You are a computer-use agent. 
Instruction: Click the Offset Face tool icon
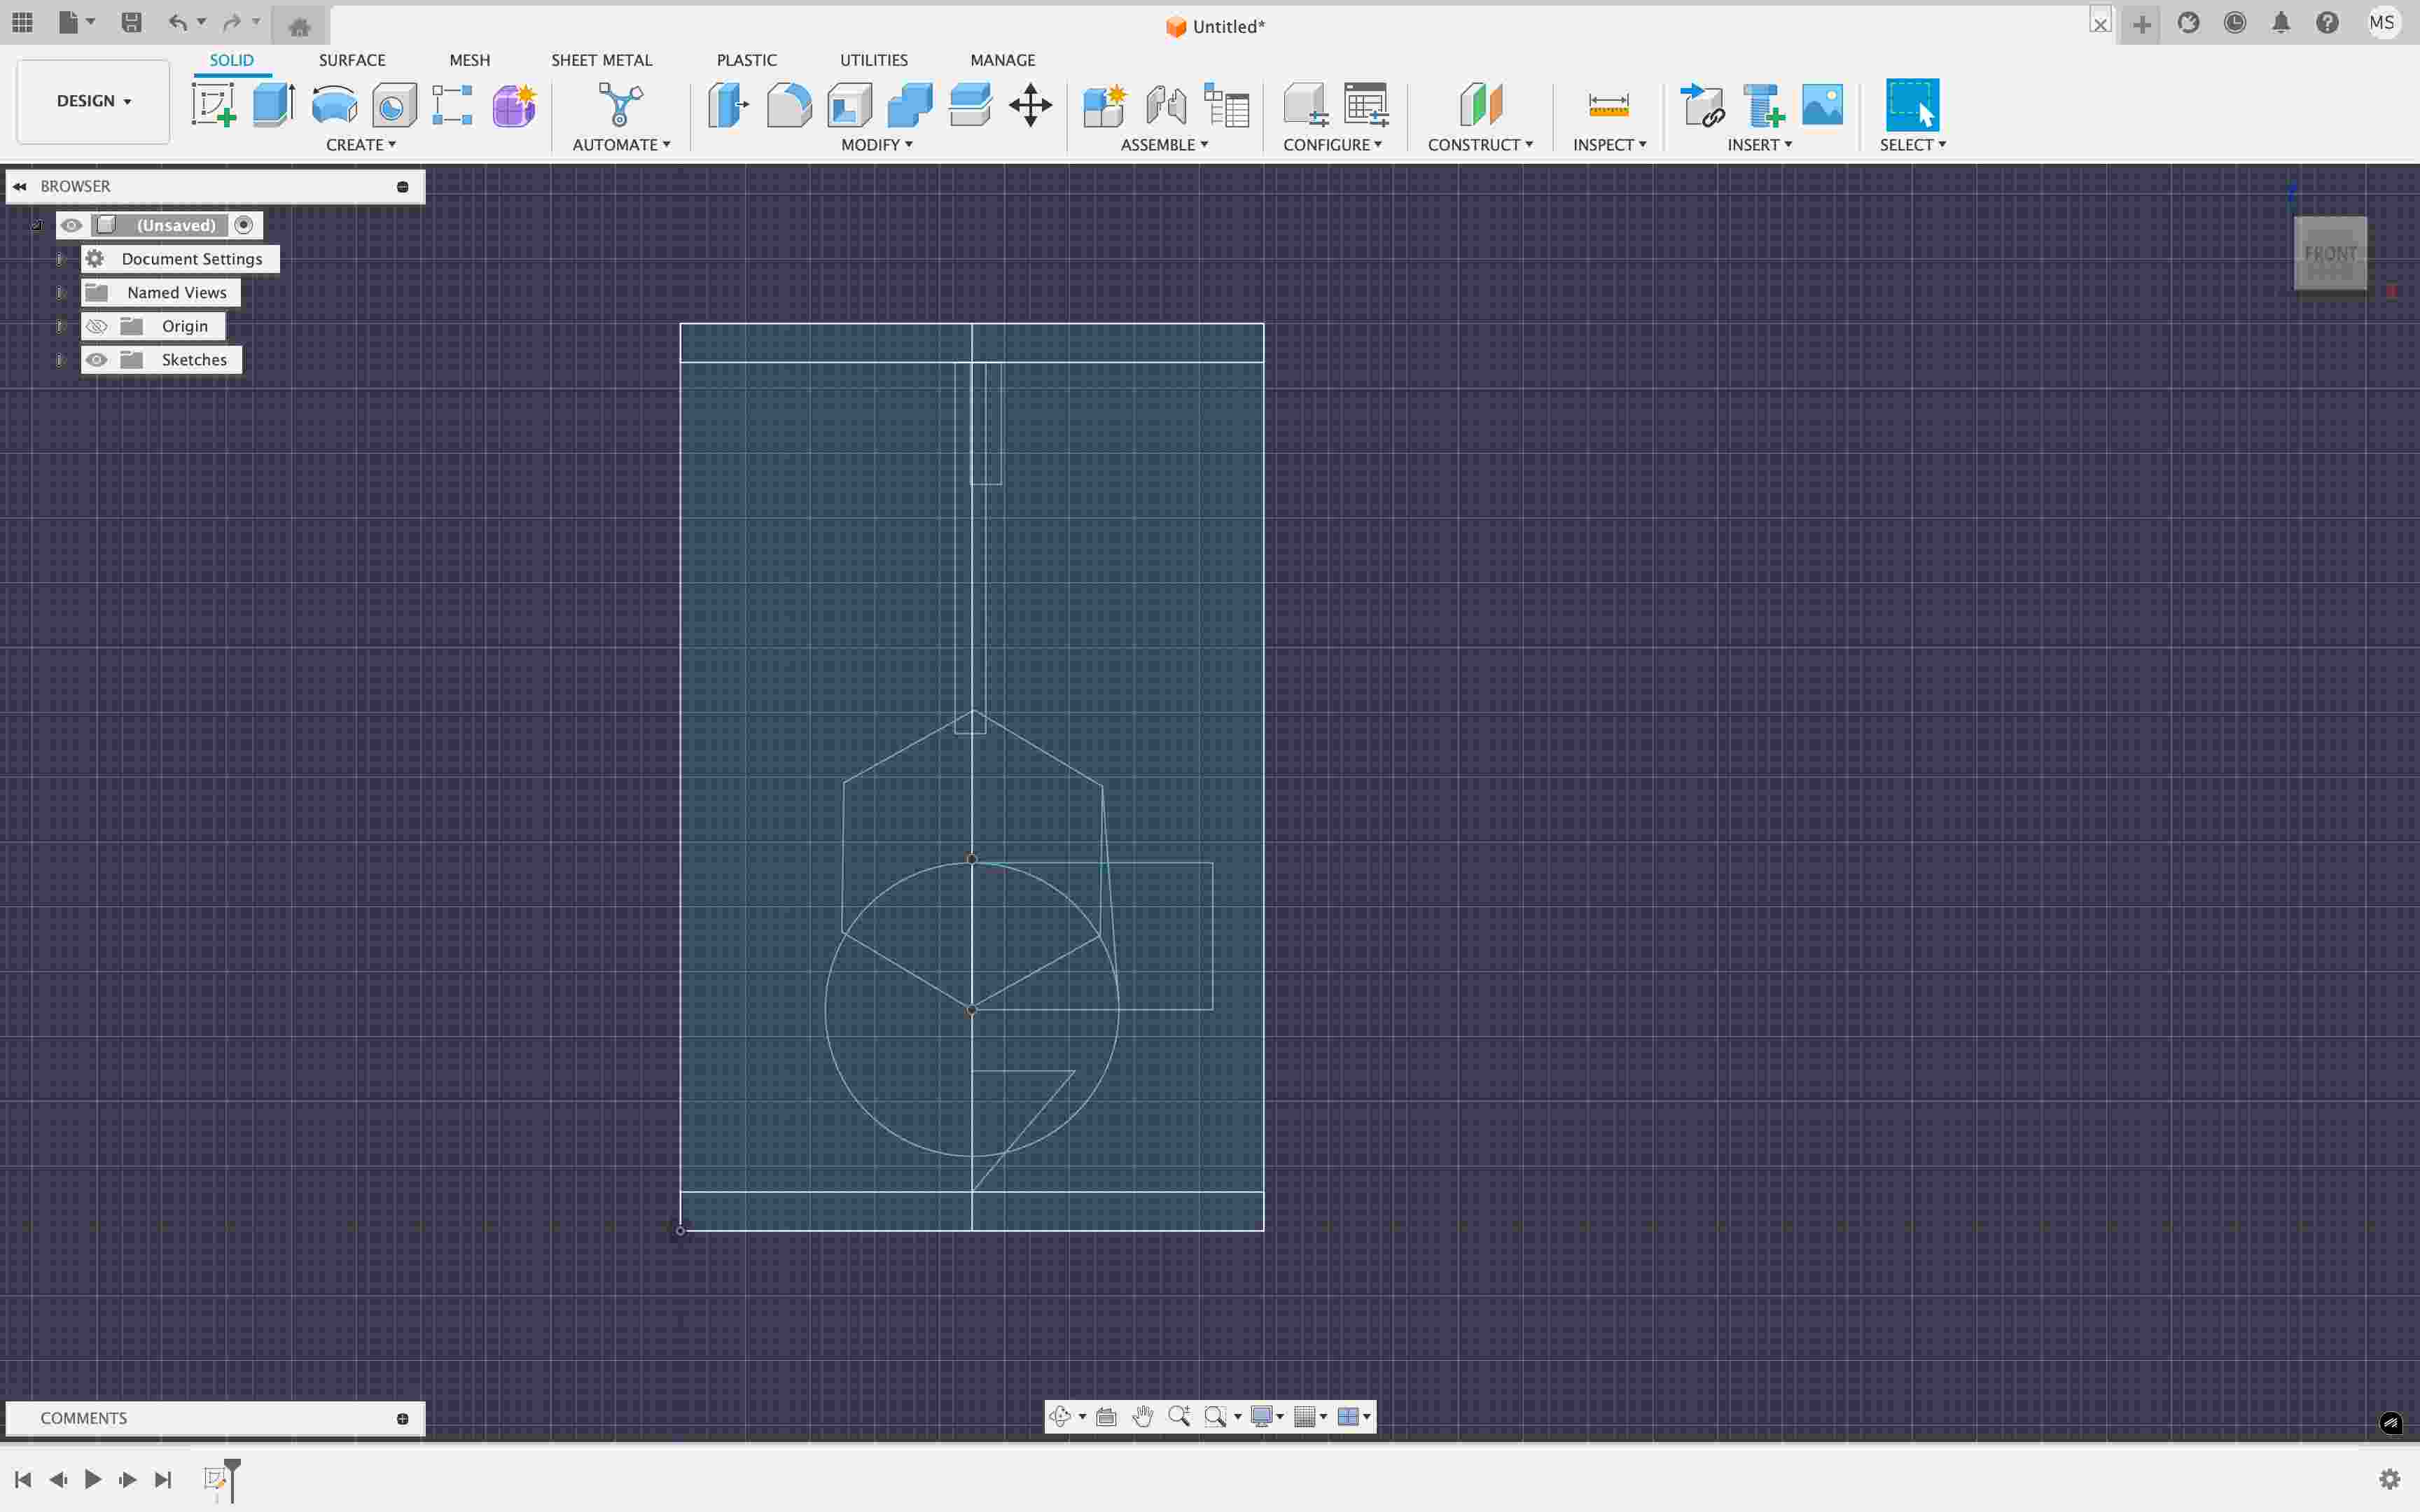970,104
